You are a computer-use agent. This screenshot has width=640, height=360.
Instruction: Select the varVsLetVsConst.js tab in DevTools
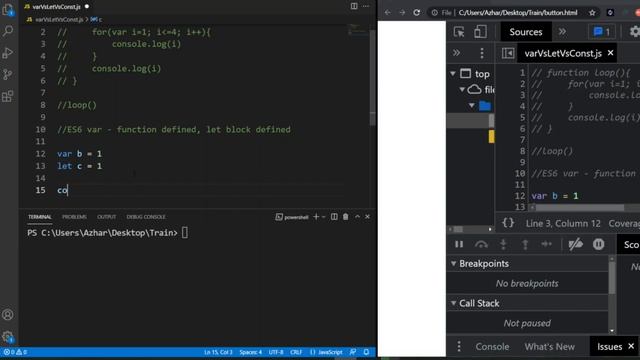(563, 53)
